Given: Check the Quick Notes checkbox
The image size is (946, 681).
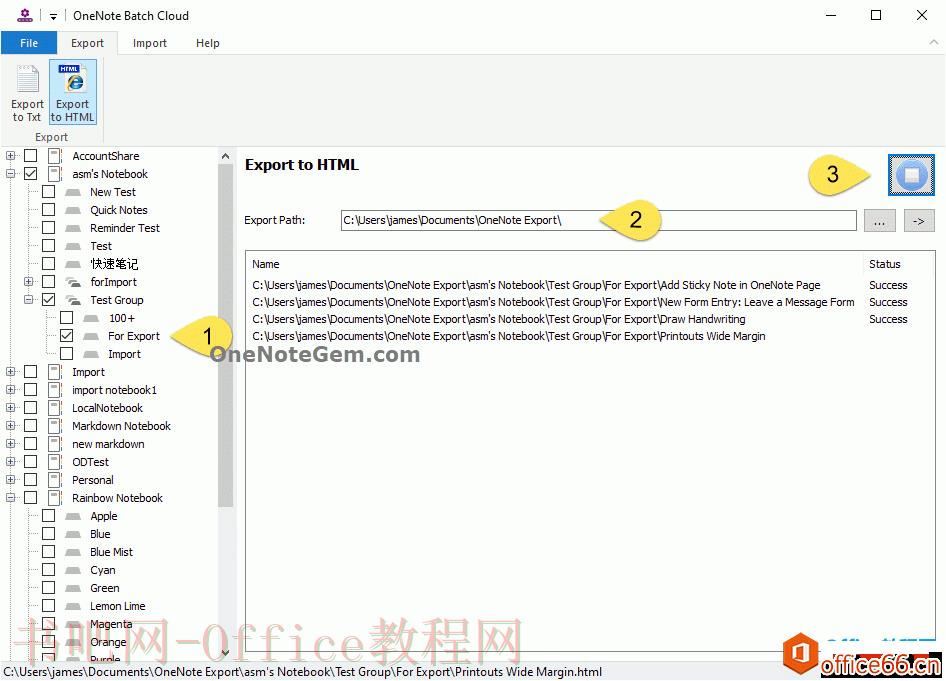Looking at the screenshot, I should 48,210.
